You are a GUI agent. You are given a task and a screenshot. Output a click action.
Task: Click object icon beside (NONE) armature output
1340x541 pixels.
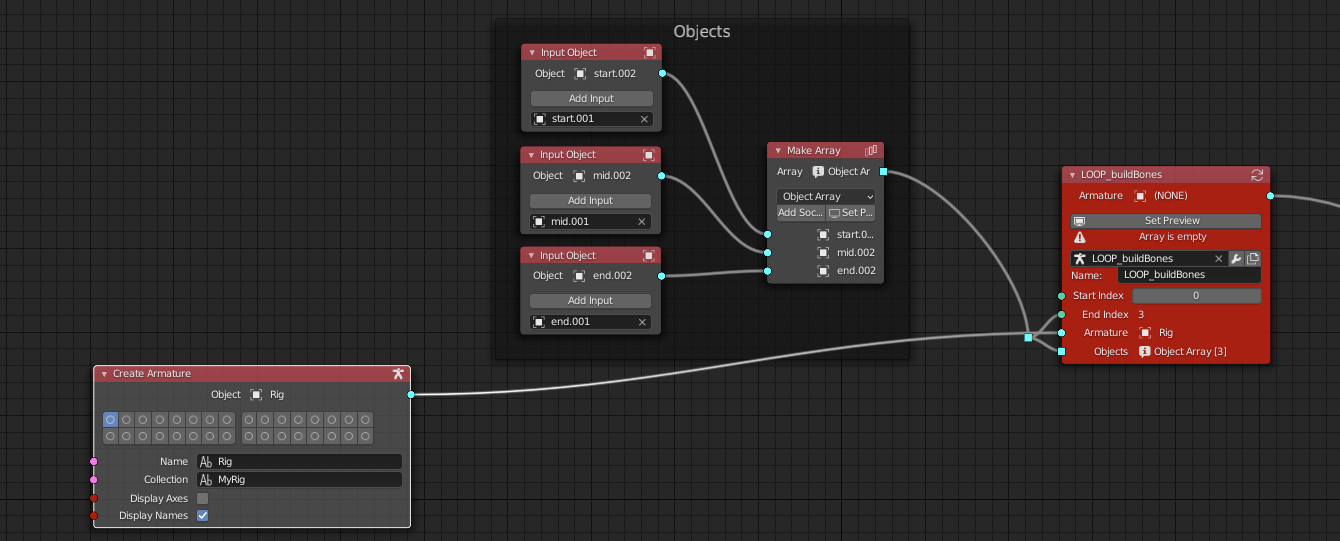click(1139, 196)
